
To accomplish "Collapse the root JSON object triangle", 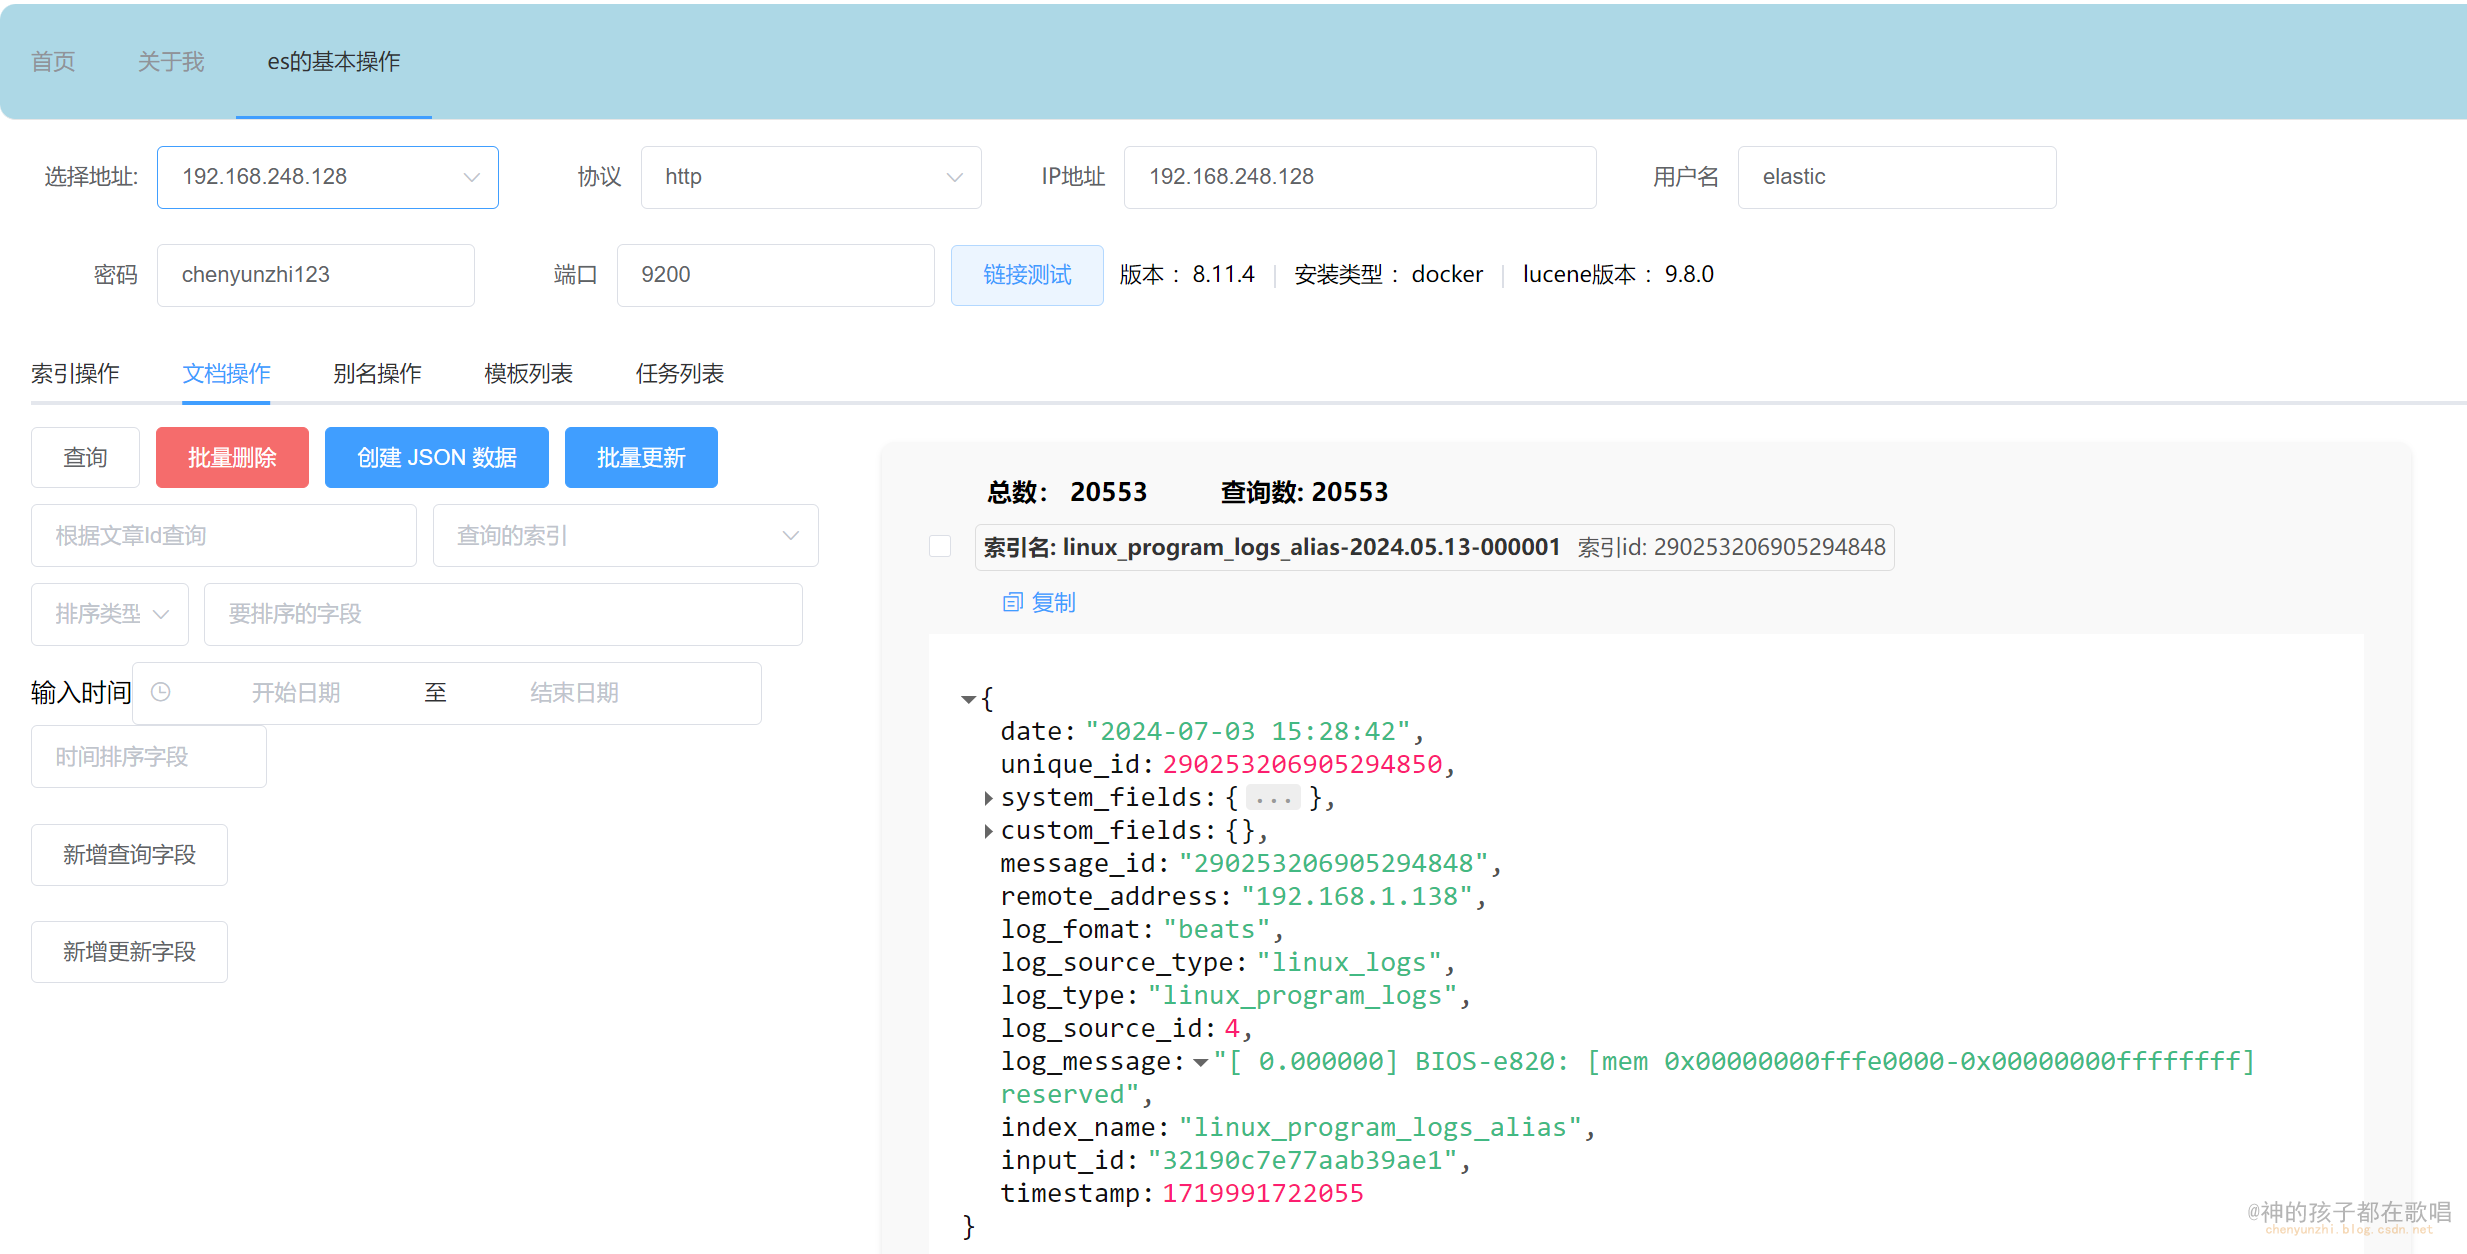I will tap(968, 699).
